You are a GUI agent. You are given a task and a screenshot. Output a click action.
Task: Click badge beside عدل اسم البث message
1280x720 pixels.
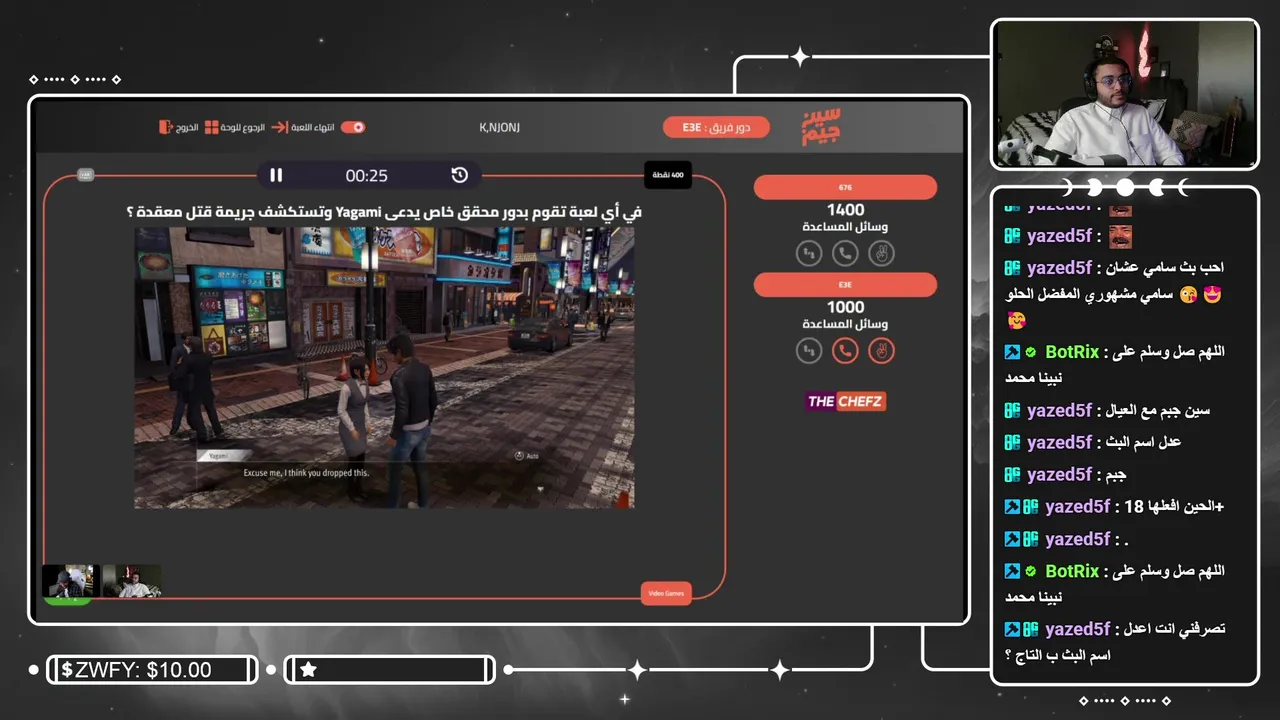tap(1012, 442)
